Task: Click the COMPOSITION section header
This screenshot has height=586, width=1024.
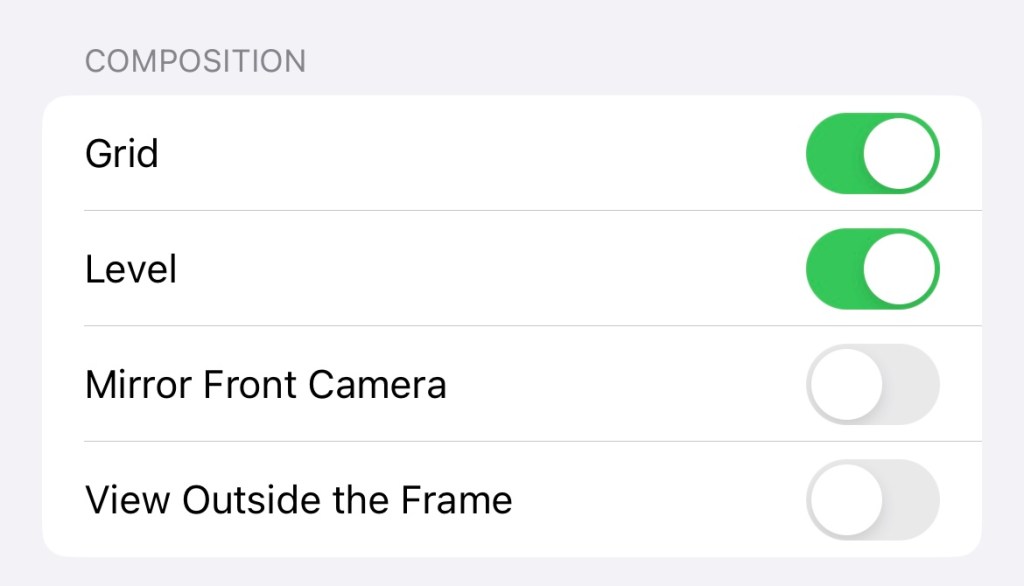Action: (195, 61)
